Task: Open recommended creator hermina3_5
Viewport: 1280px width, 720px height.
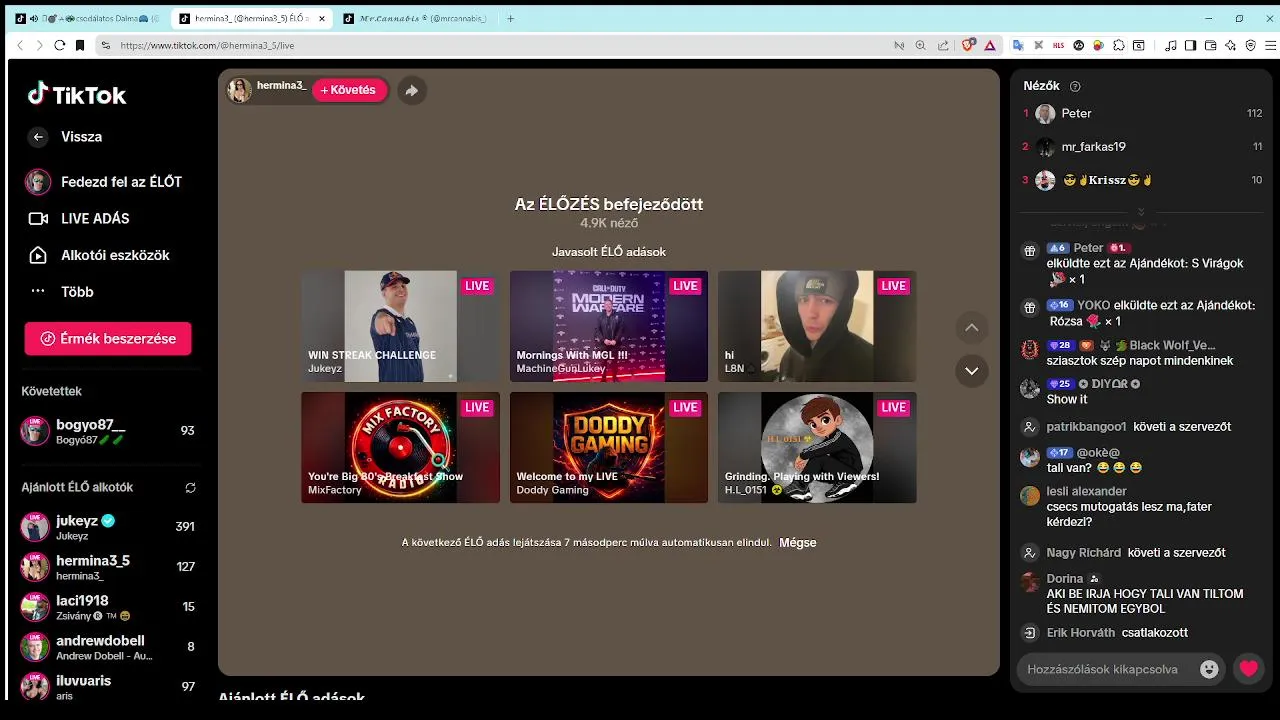Action: coord(108,567)
